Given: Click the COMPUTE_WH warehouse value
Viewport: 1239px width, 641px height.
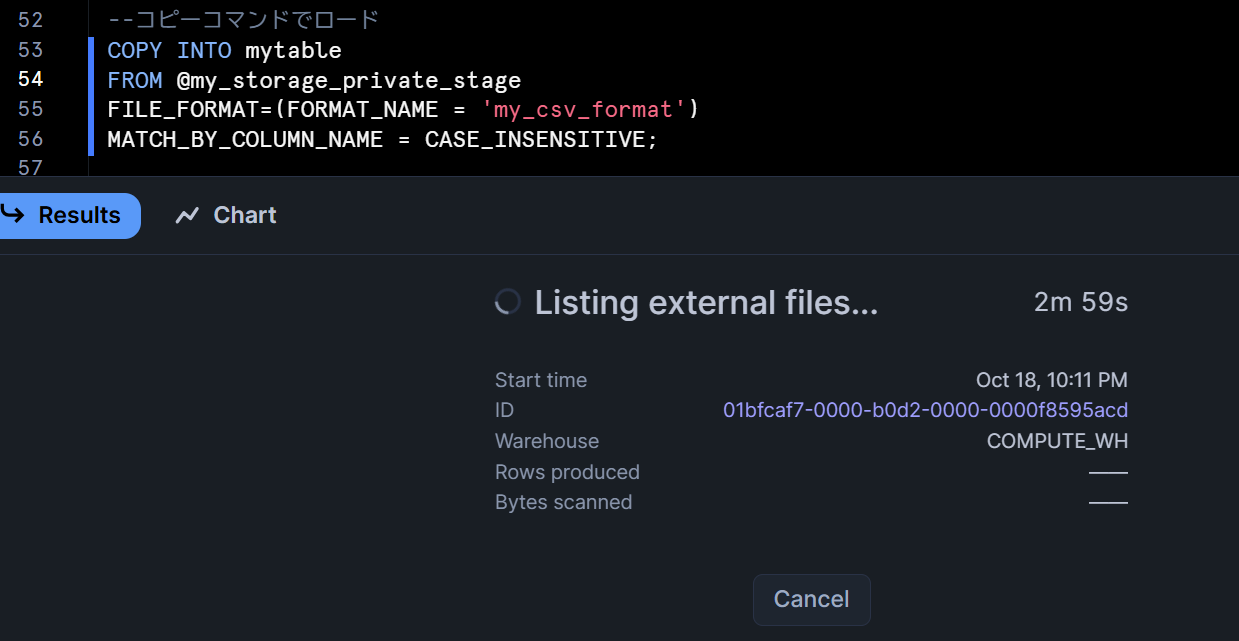Looking at the screenshot, I should (x=1057, y=441).
